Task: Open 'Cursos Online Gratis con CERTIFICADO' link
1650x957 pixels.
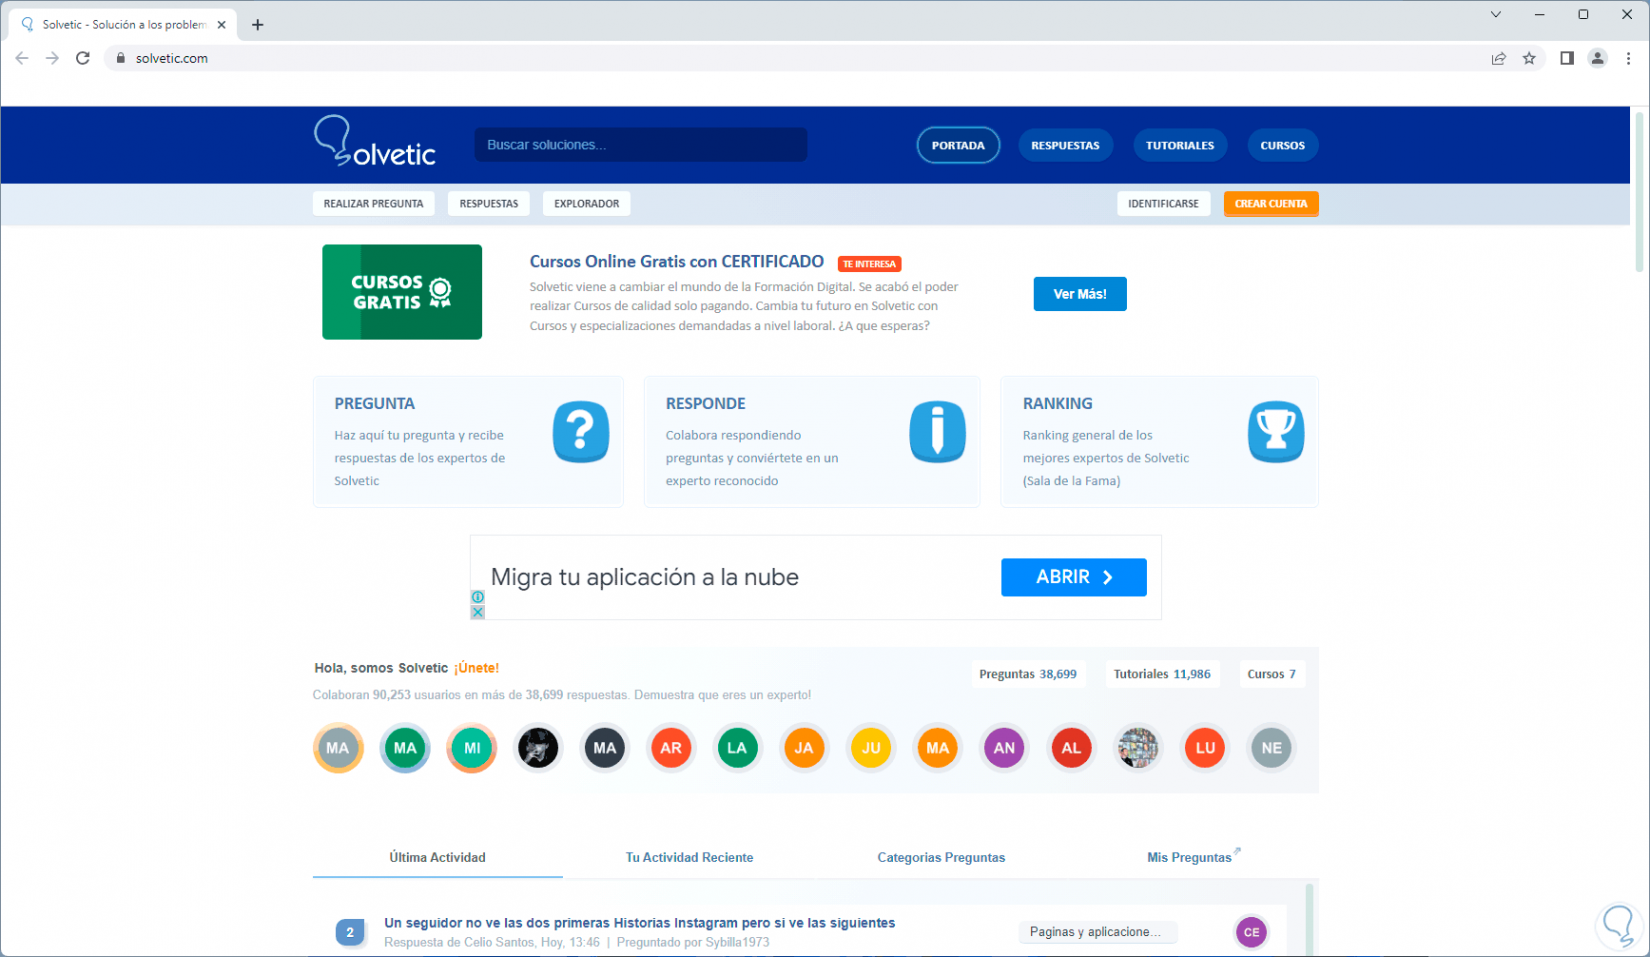Action: click(x=677, y=262)
